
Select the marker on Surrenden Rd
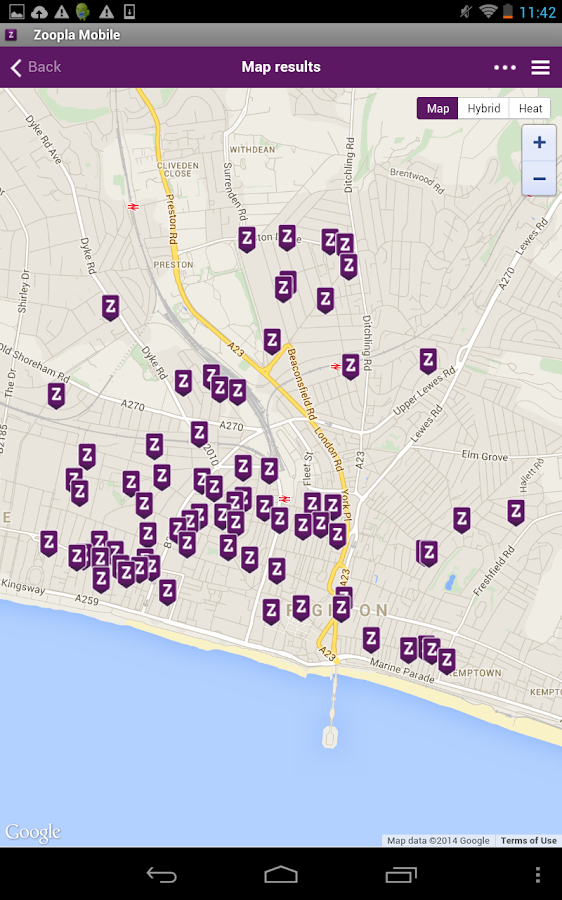pyautogui.click(x=247, y=239)
